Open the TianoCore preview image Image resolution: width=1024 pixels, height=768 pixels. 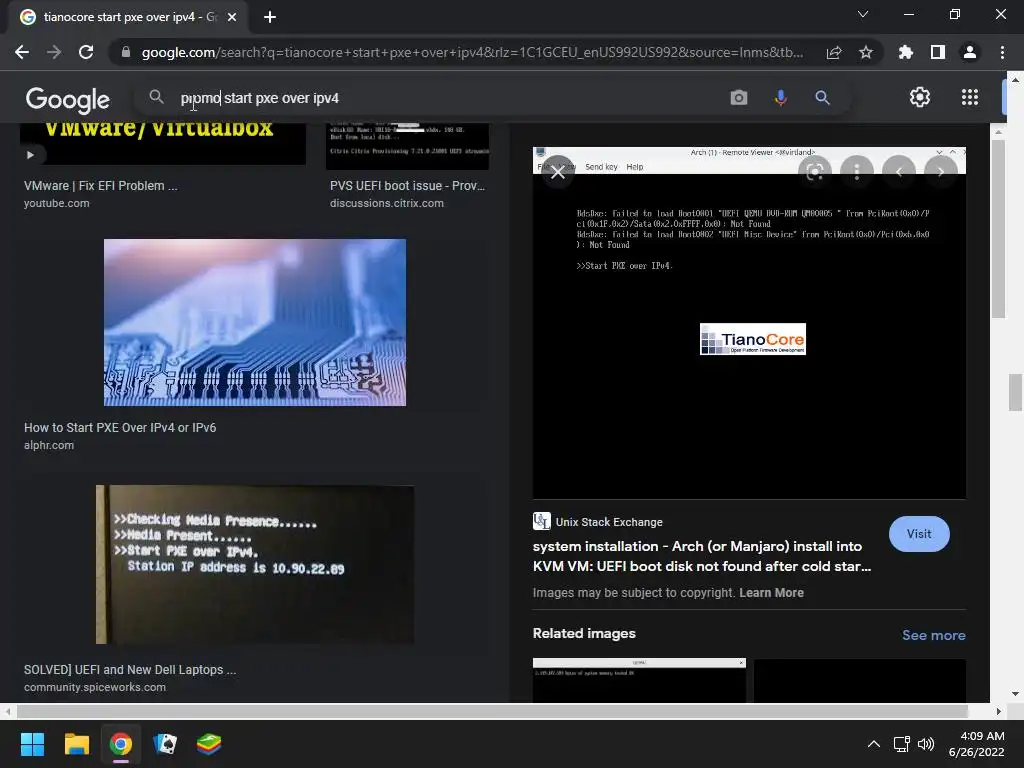pyautogui.click(x=749, y=323)
